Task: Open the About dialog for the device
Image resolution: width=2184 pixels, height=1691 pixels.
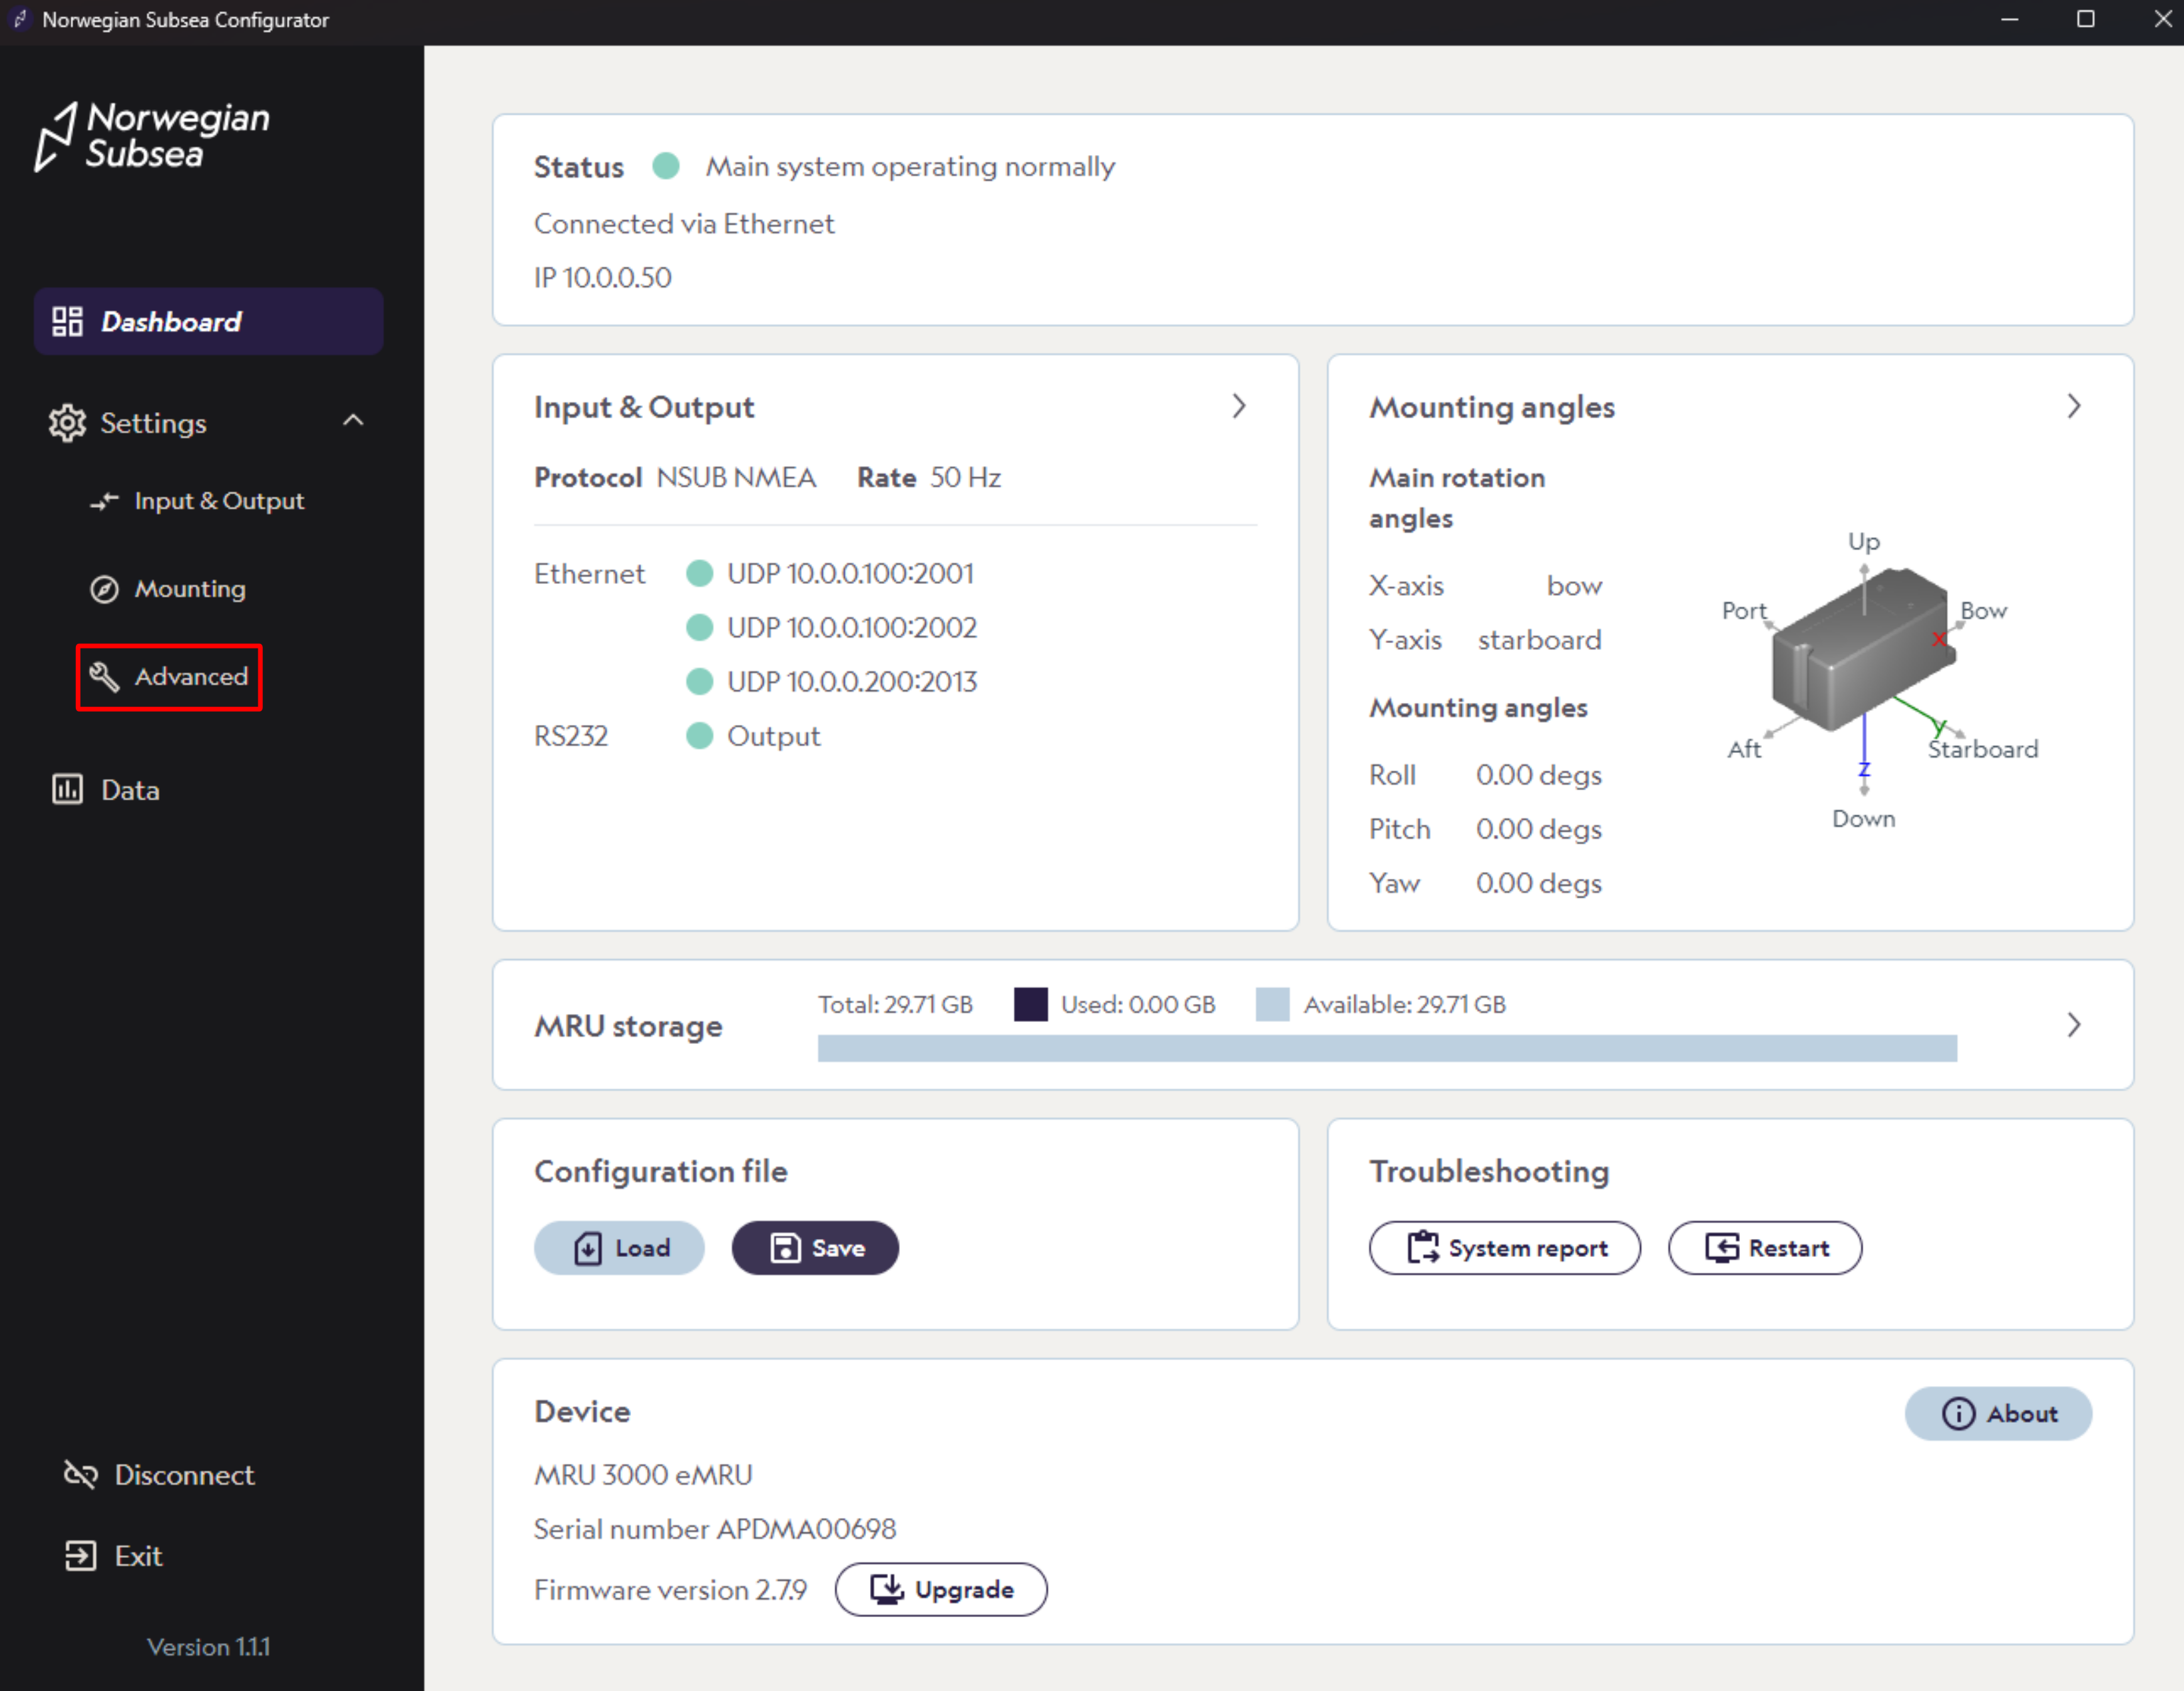Action: [x=1997, y=1413]
